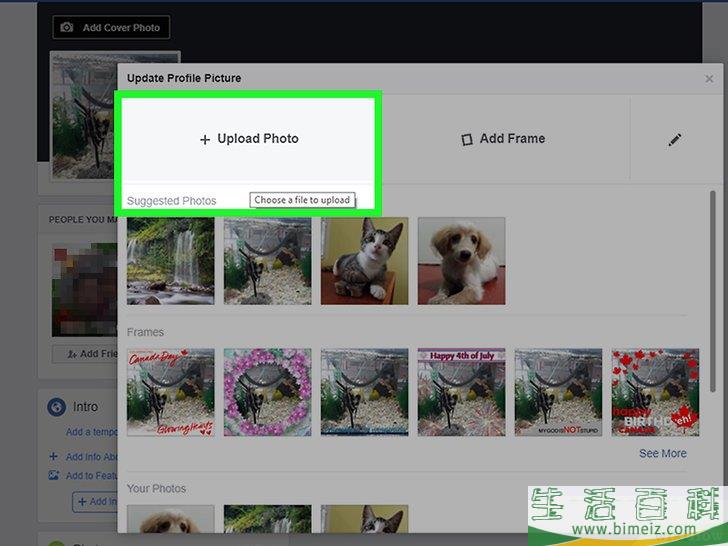
Task: Choose the Happy 4th of July frame
Action: pos(462,392)
